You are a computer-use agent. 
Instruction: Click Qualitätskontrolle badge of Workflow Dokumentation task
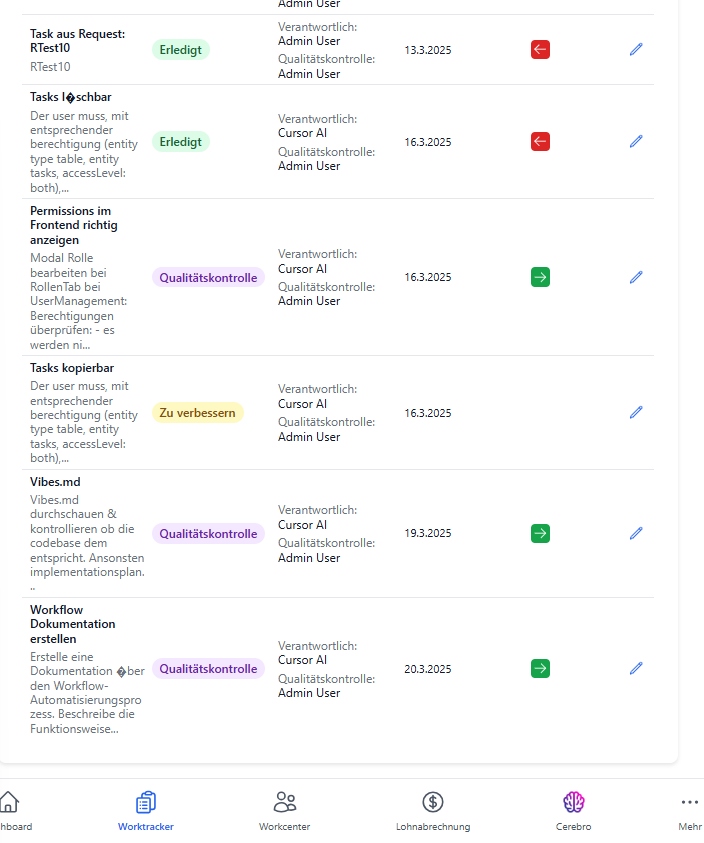tap(208, 669)
